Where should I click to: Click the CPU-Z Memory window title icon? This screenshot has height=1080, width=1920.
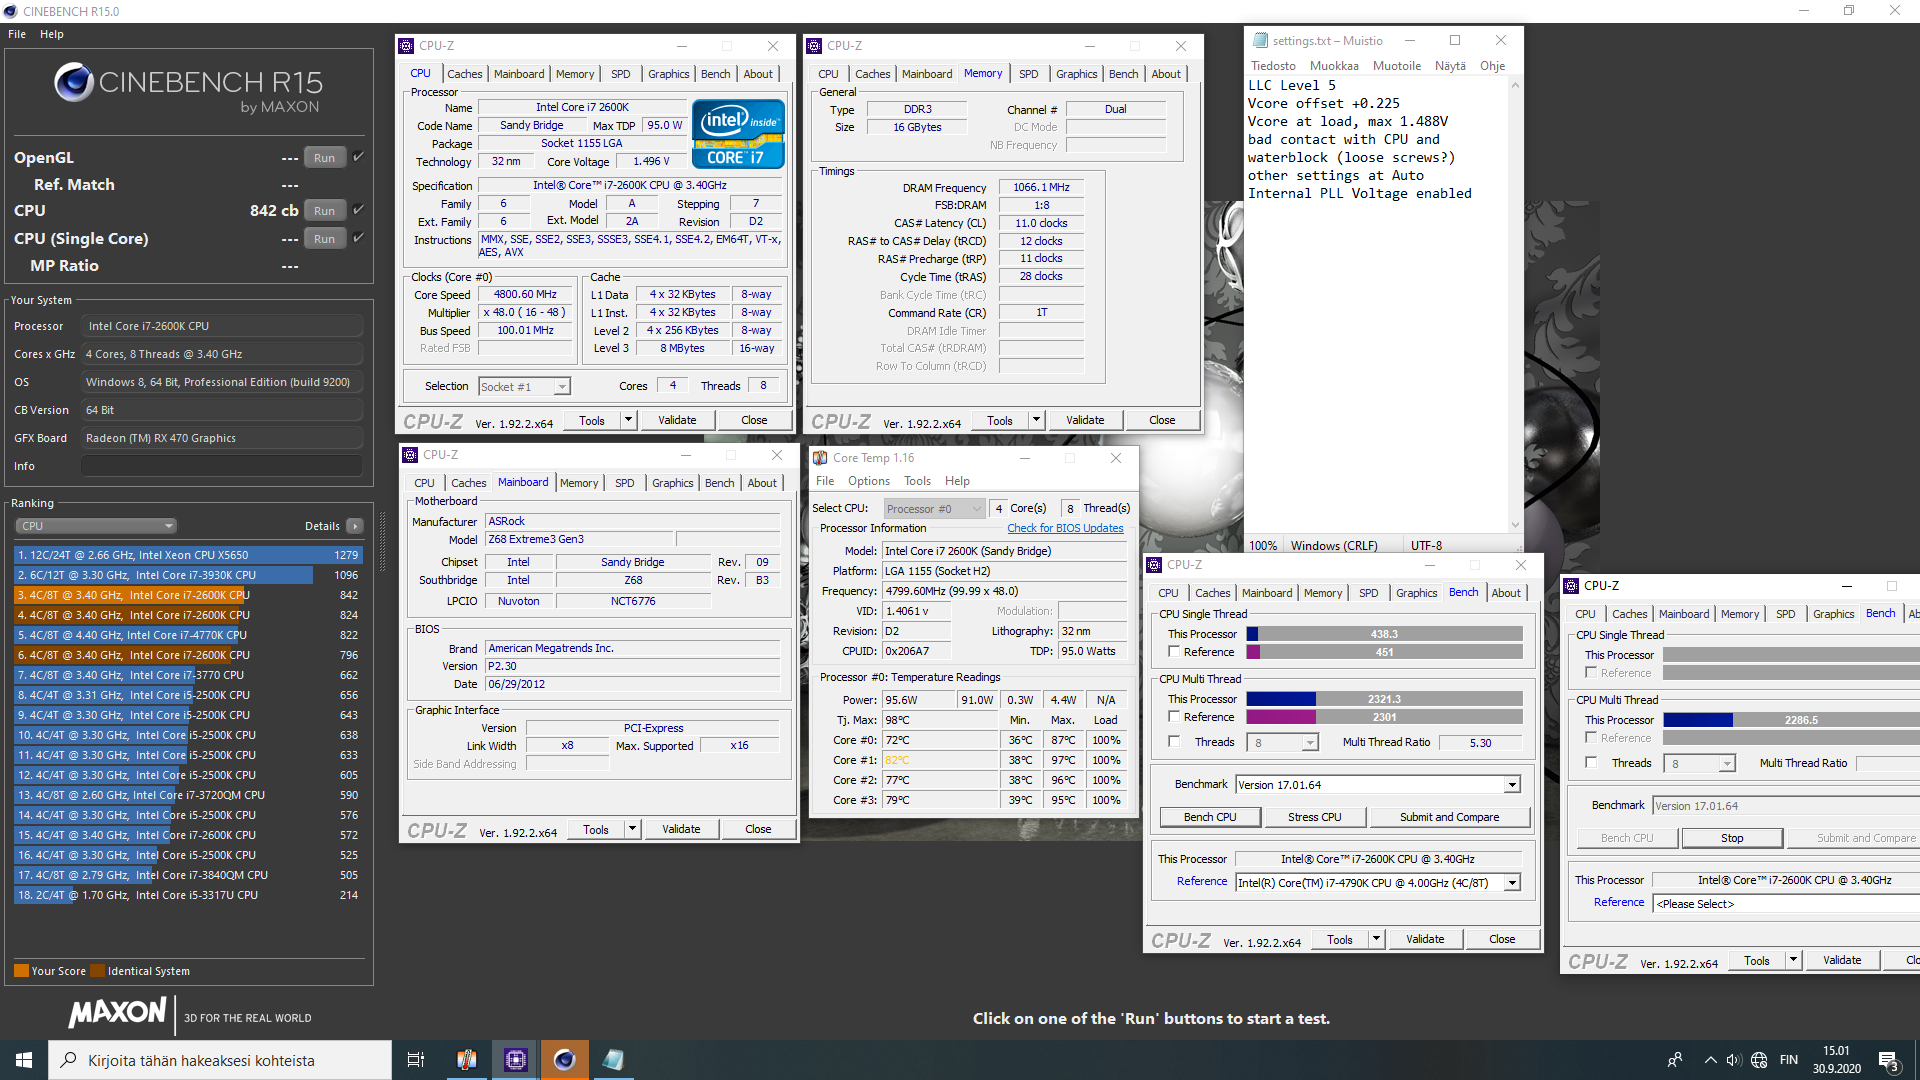814,46
